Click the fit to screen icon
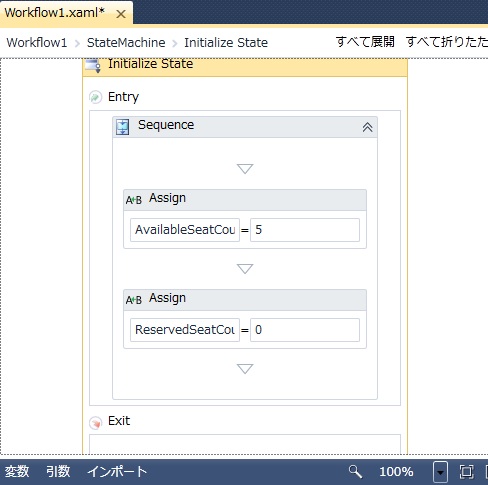 click(x=466, y=472)
